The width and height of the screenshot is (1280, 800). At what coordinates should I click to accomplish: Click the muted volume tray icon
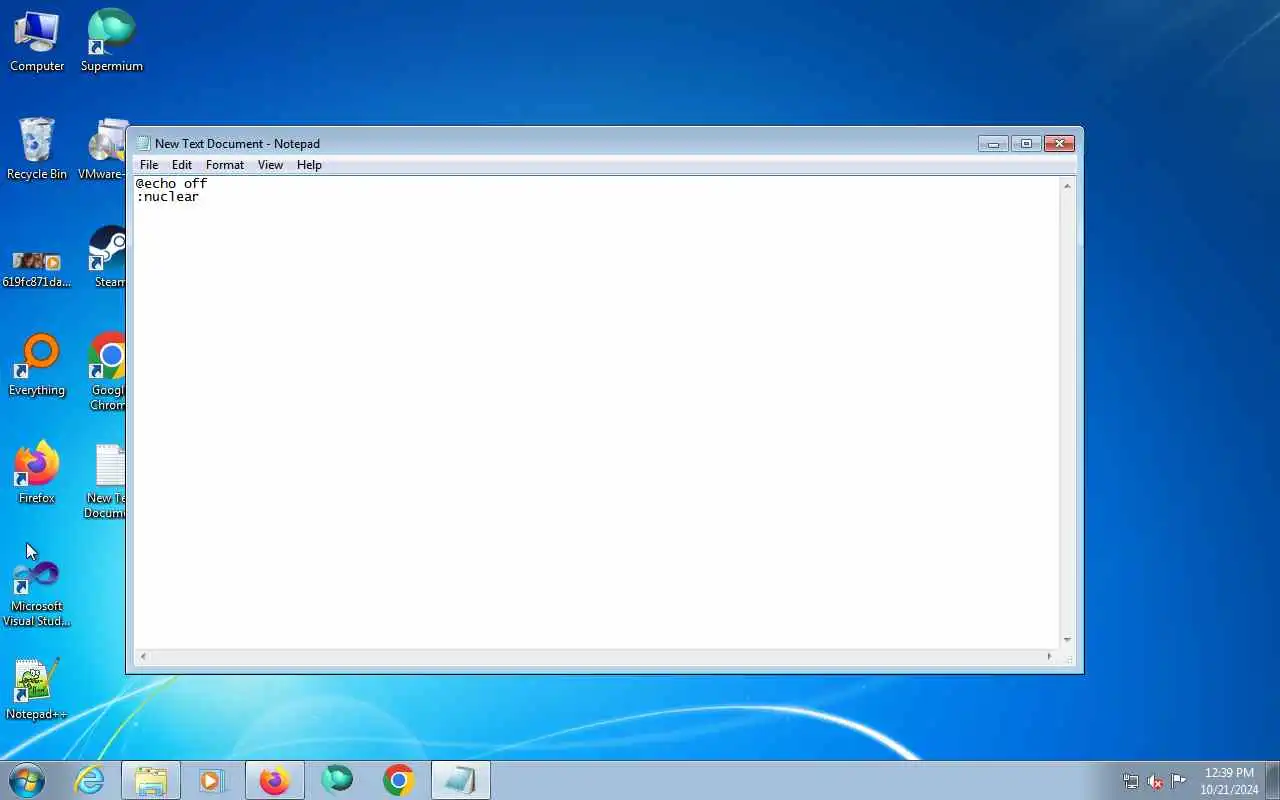(x=1155, y=781)
